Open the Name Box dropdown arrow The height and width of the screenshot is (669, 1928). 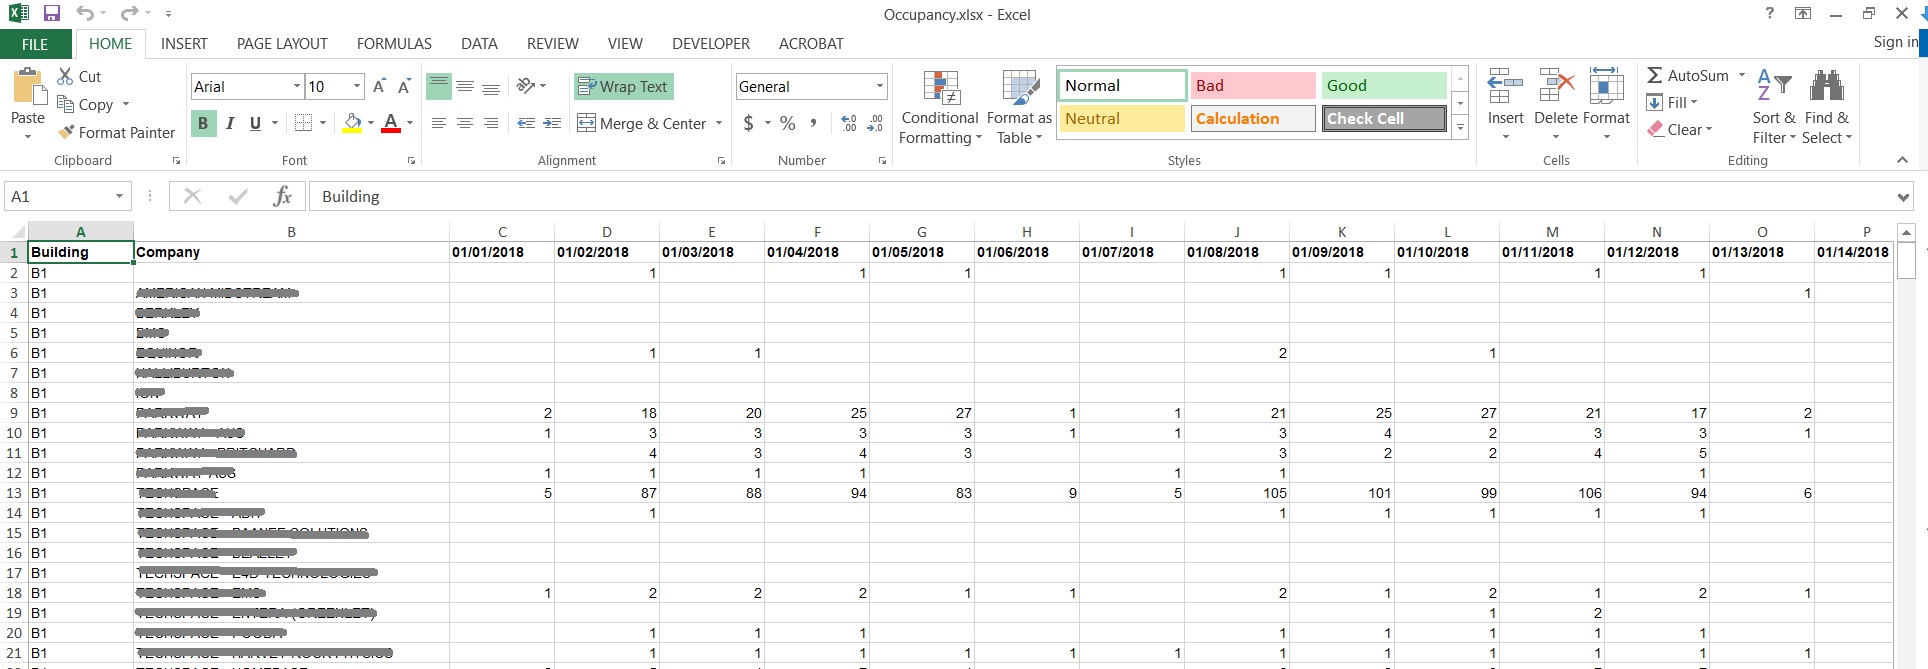click(x=119, y=196)
